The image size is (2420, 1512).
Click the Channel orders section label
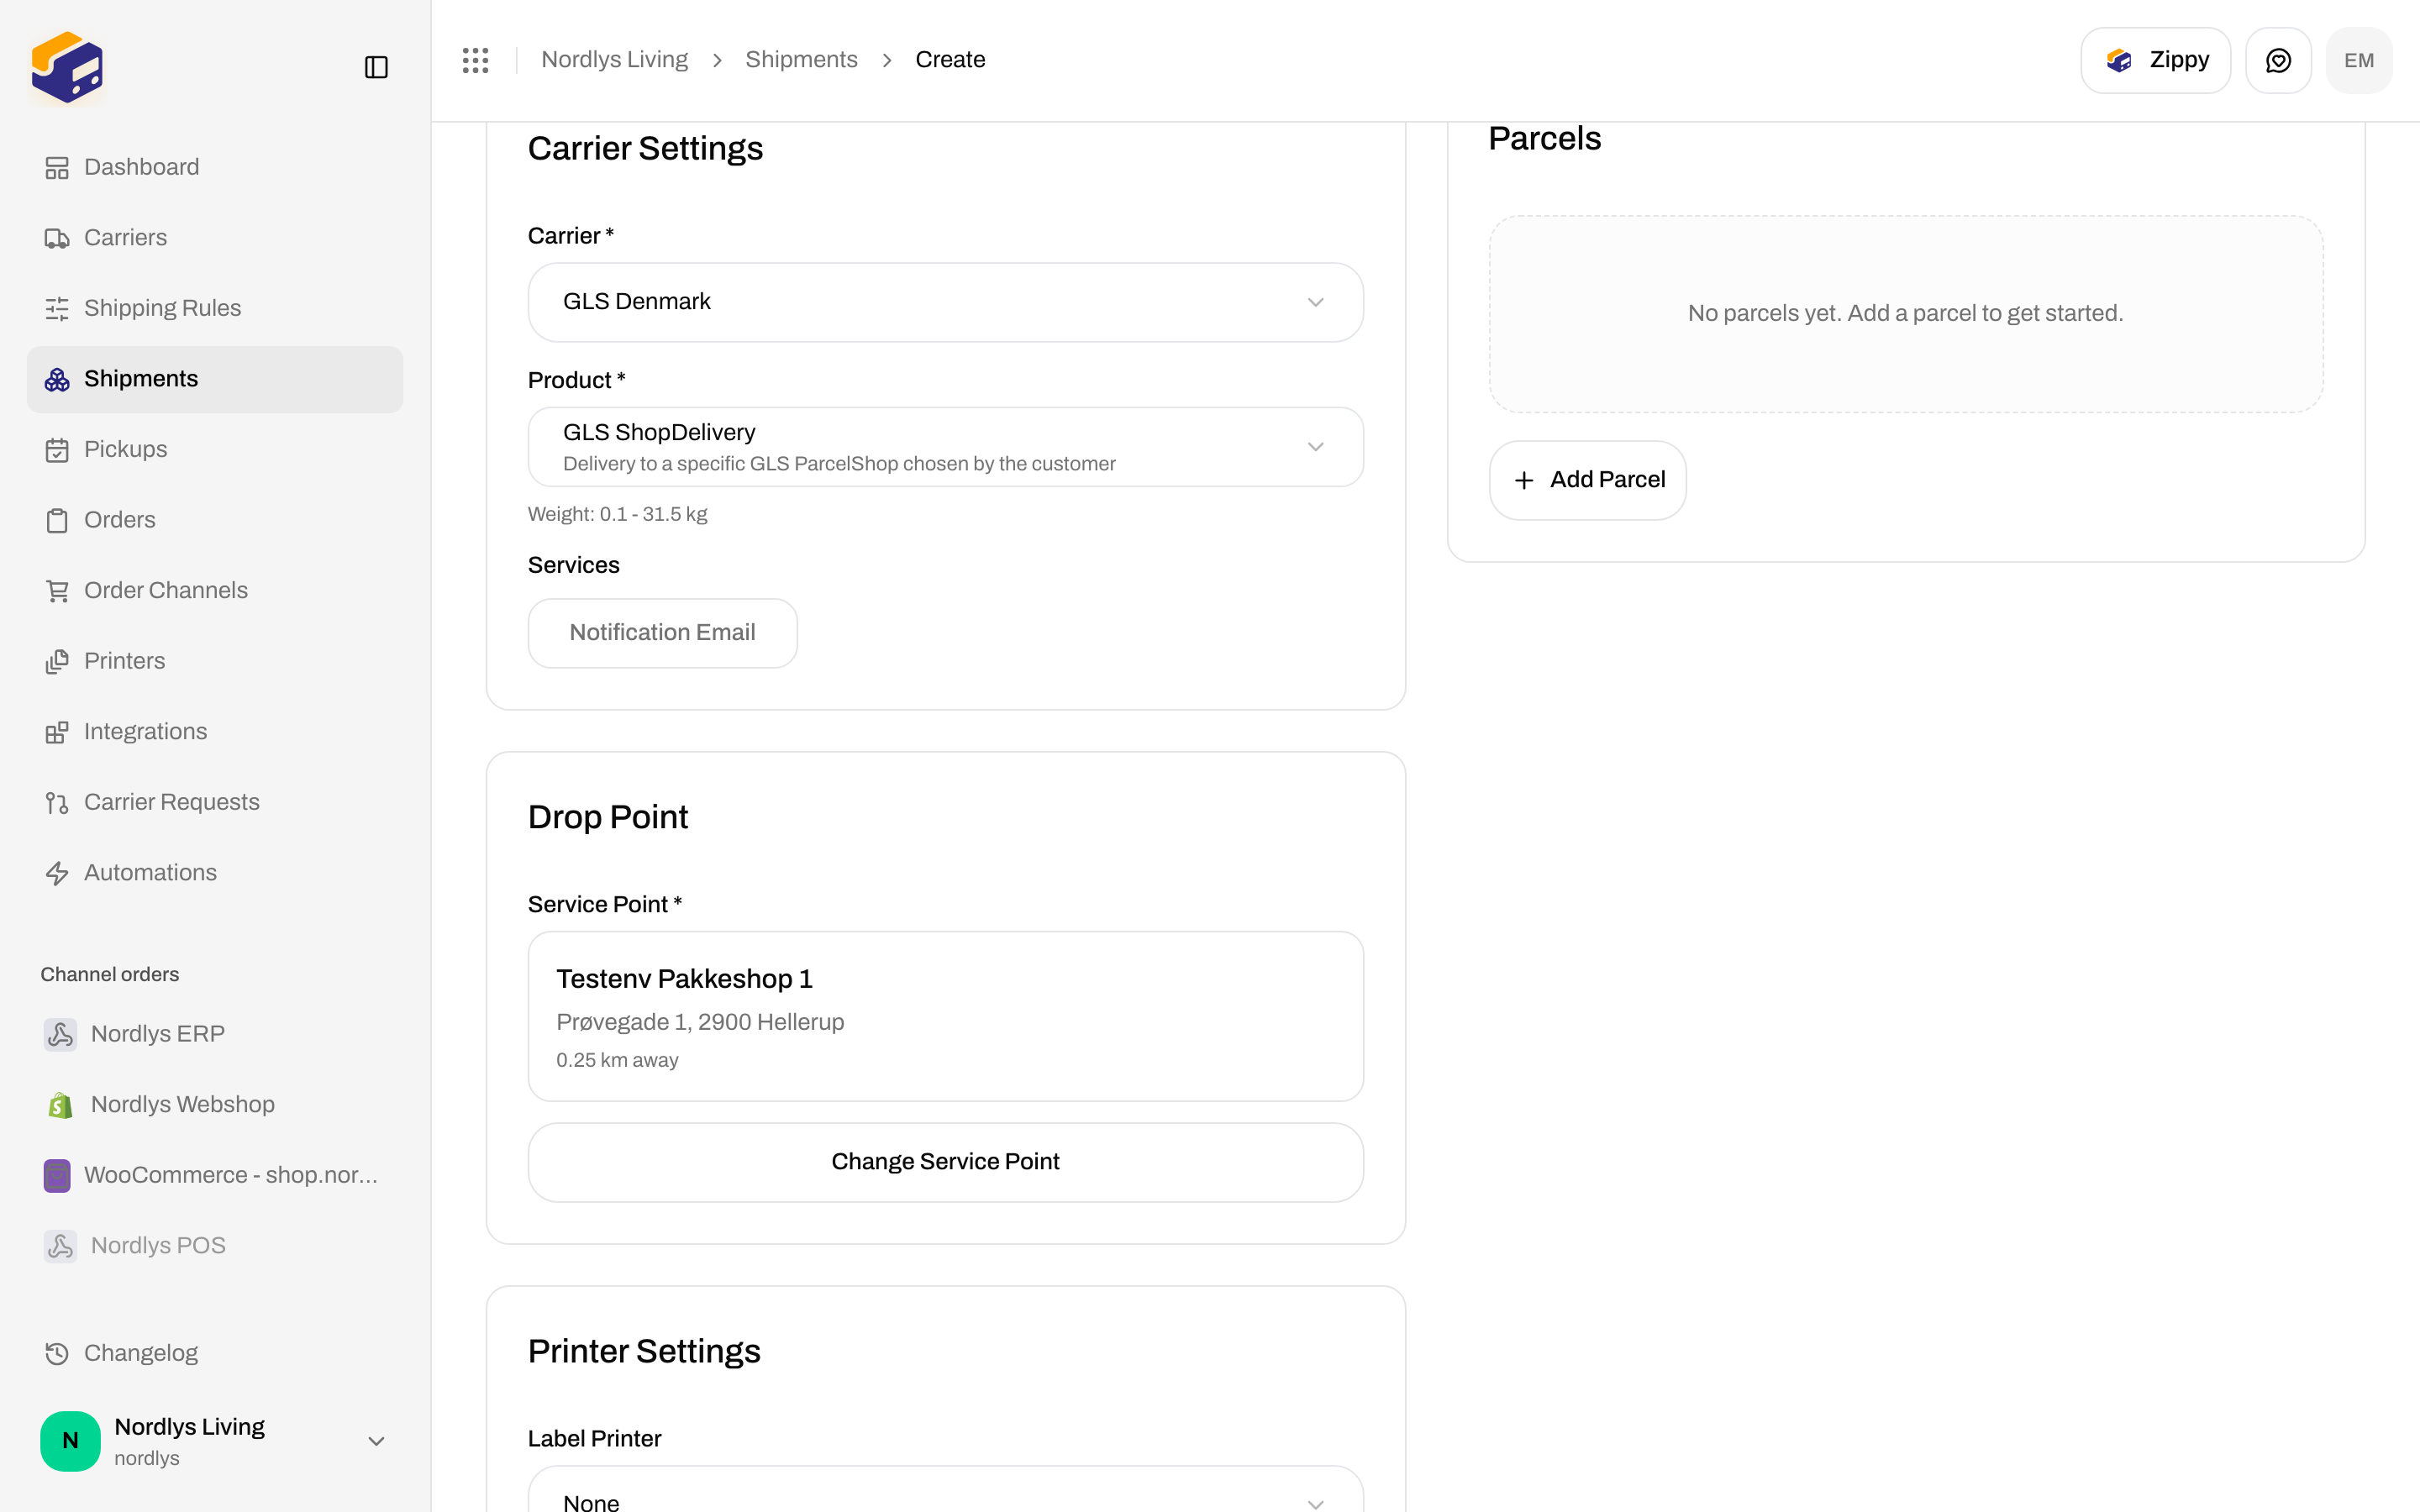tap(110, 975)
